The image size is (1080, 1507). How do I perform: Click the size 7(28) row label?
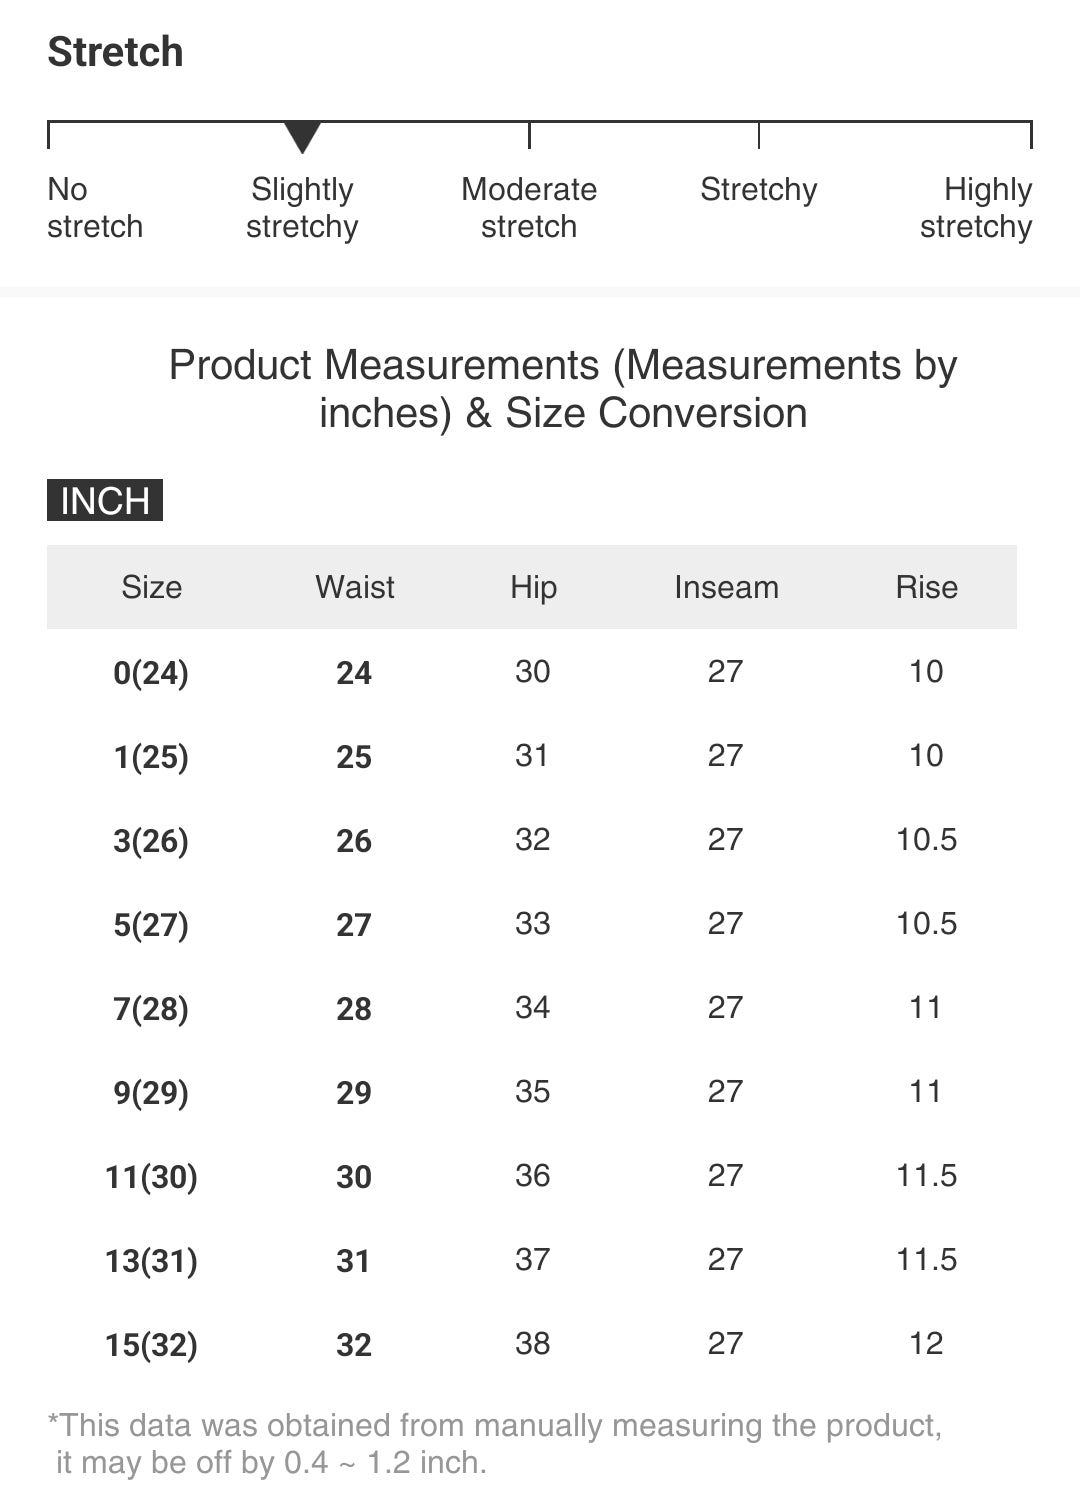[151, 1009]
